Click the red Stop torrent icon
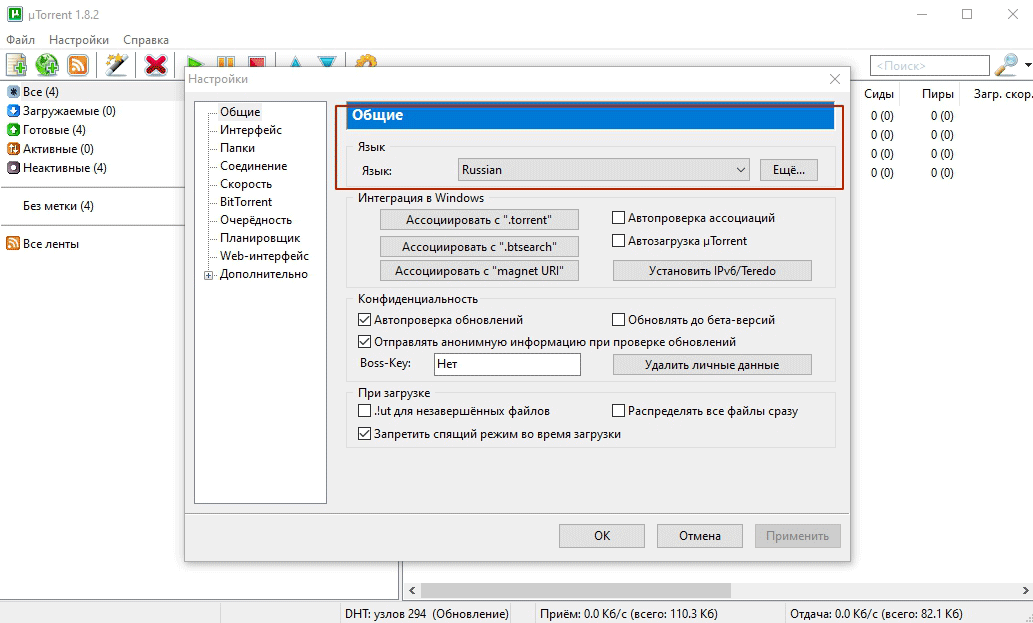The image size is (1033, 623). tap(256, 63)
